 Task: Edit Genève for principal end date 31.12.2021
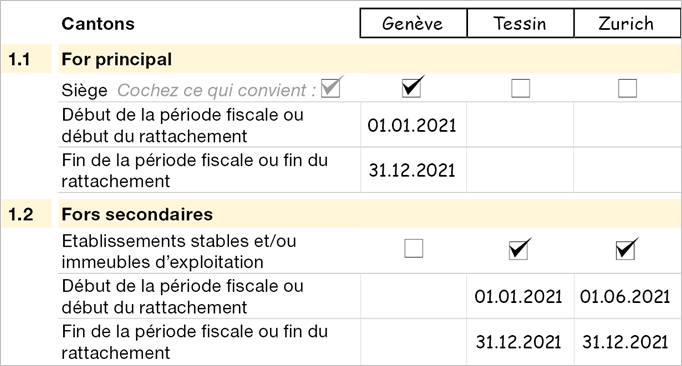tap(413, 170)
